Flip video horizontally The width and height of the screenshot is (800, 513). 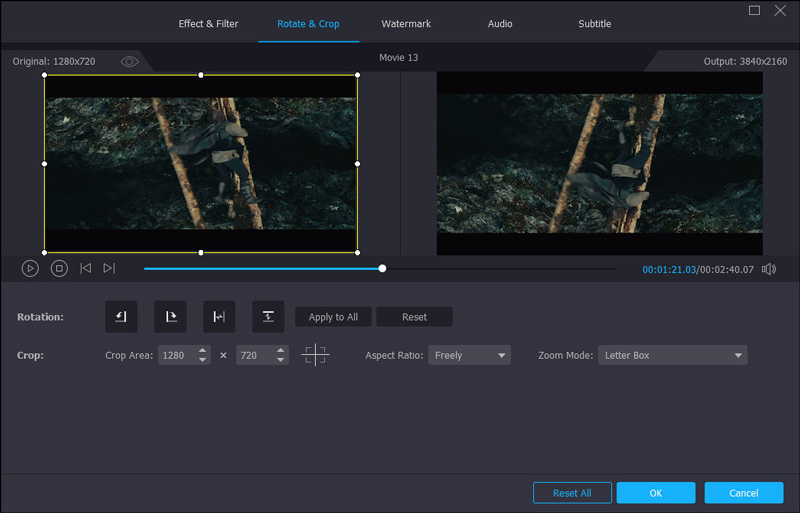coord(219,317)
